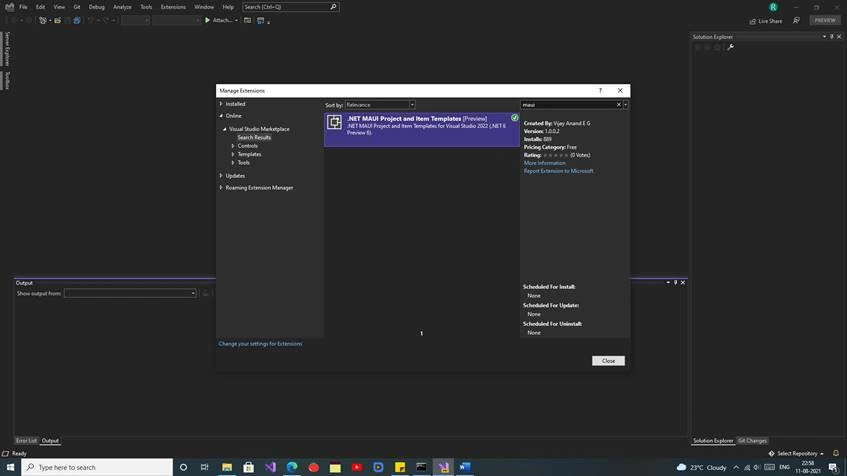Image resolution: width=847 pixels, height=476 pixels.
Task: Click the star rating of the extension
Action: (x=555, y=155)
